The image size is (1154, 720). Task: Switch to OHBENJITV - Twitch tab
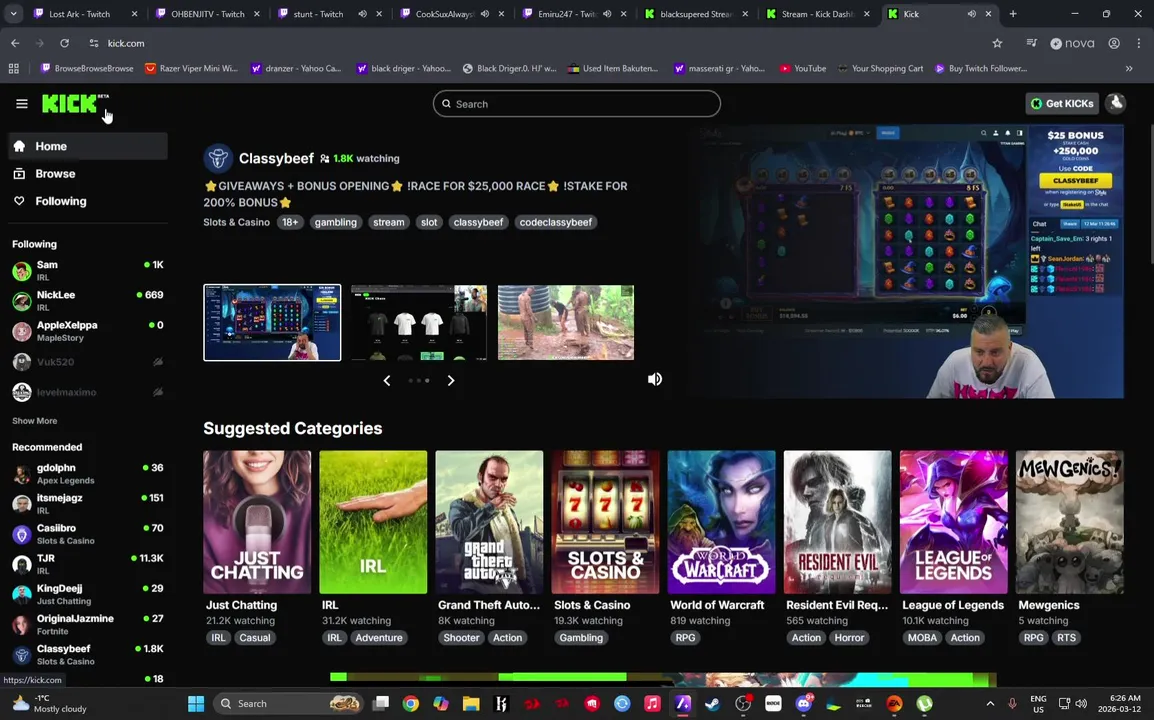pos(208,14)
